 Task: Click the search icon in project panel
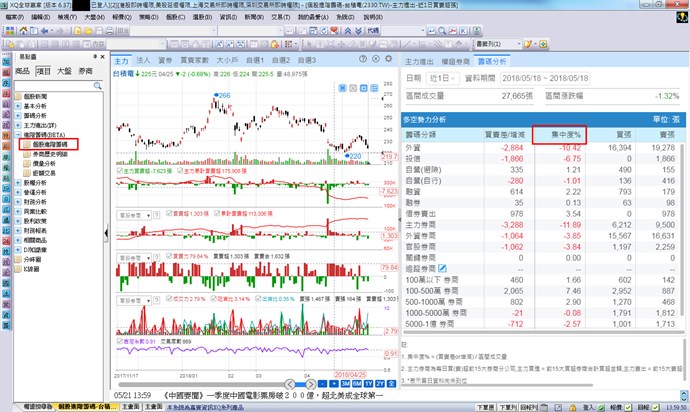[98, 86]
